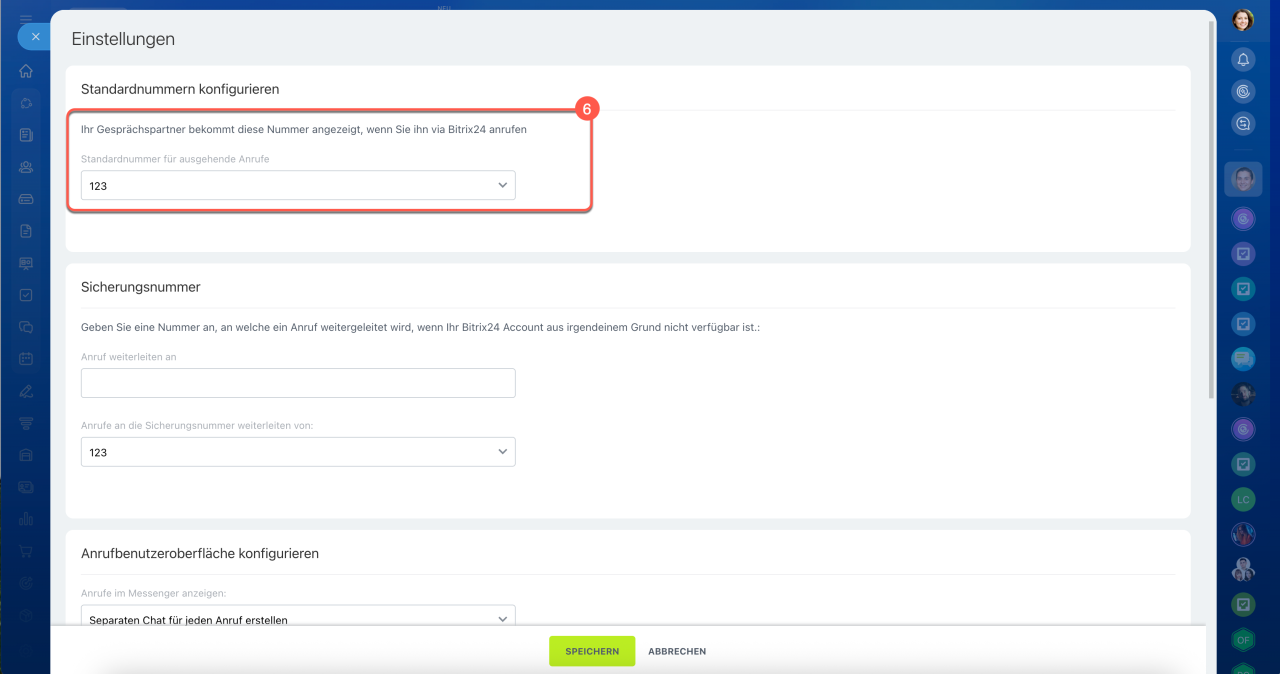Open the bar chart analytics icon in sidebar
The width and height of the screenshot is (1280, 674).
point(26,519)
